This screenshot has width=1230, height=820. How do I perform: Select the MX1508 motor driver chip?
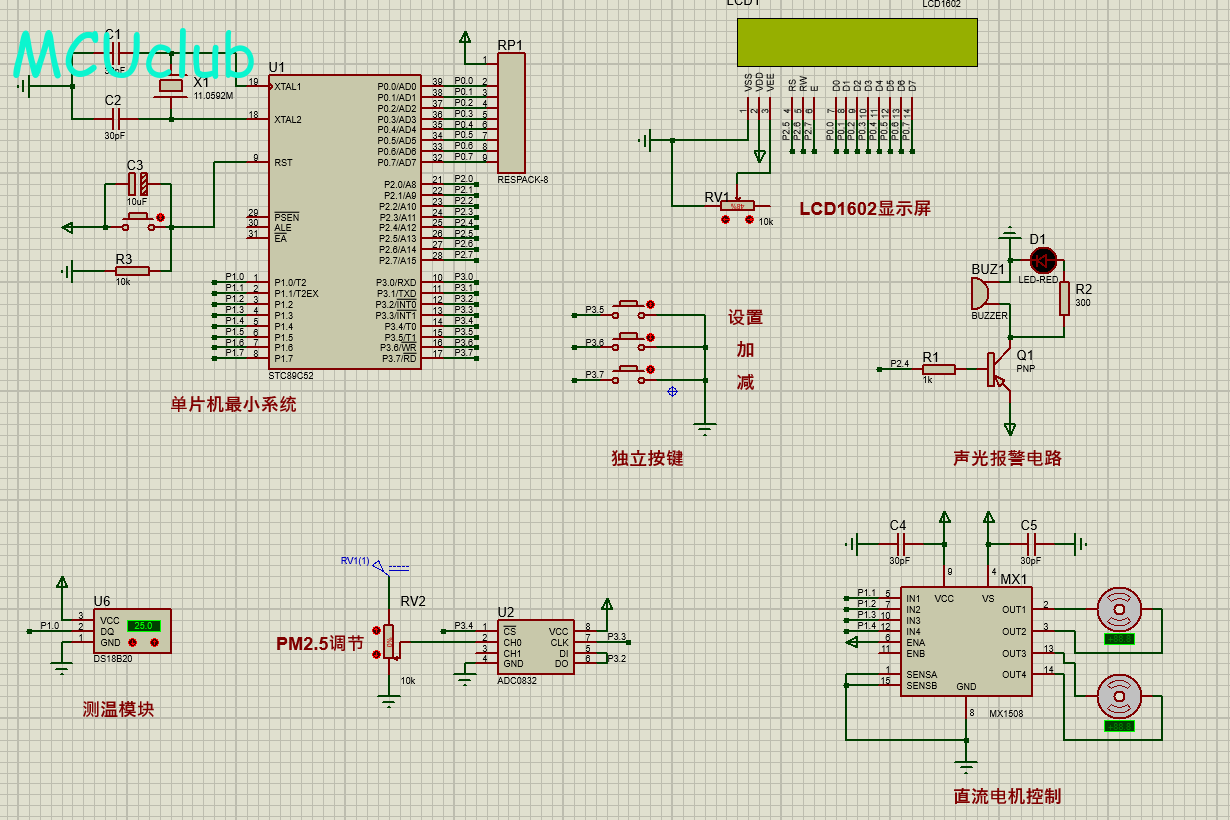click(x=967, y=641)
